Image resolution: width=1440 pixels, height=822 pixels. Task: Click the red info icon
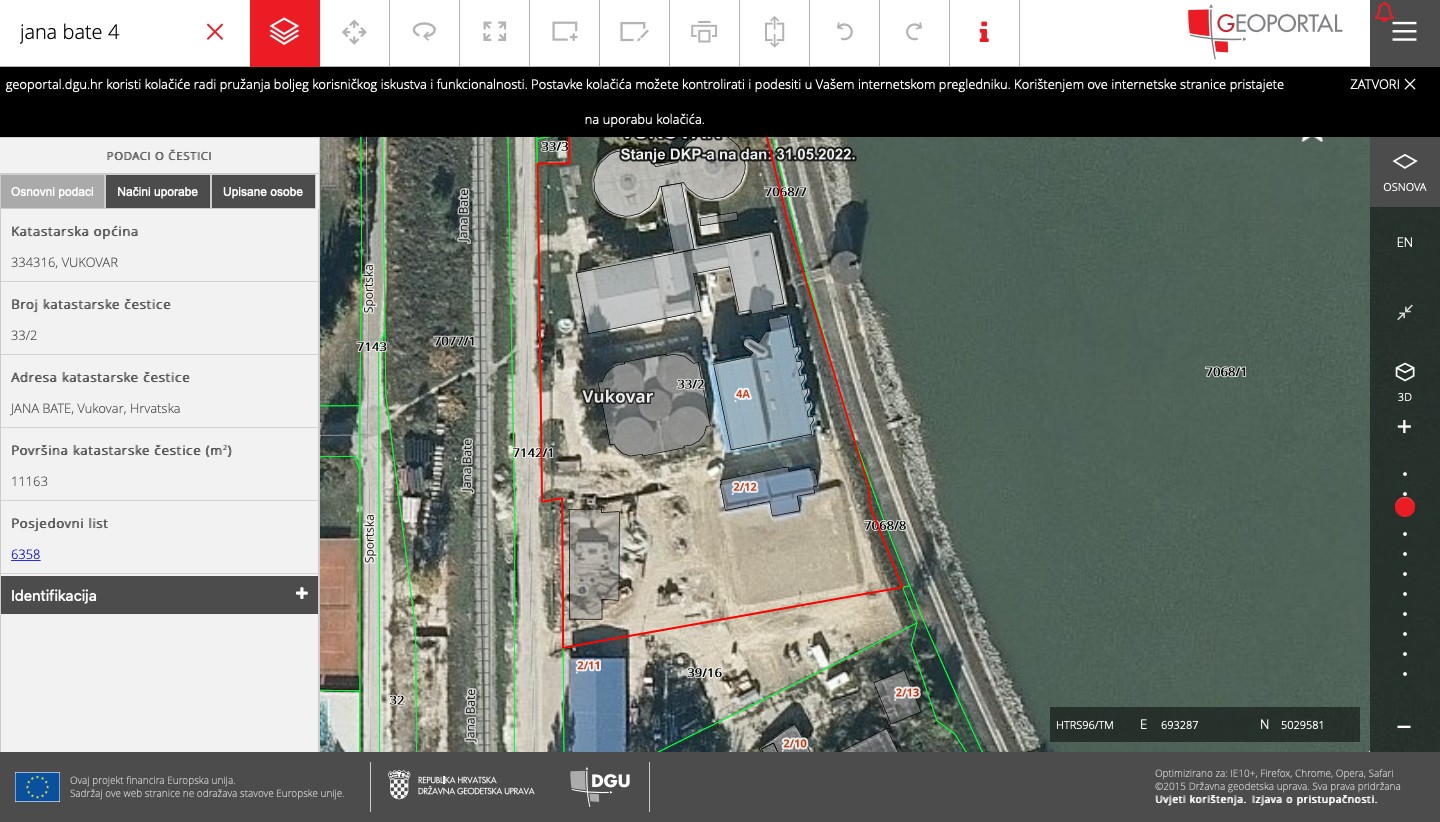984,32
